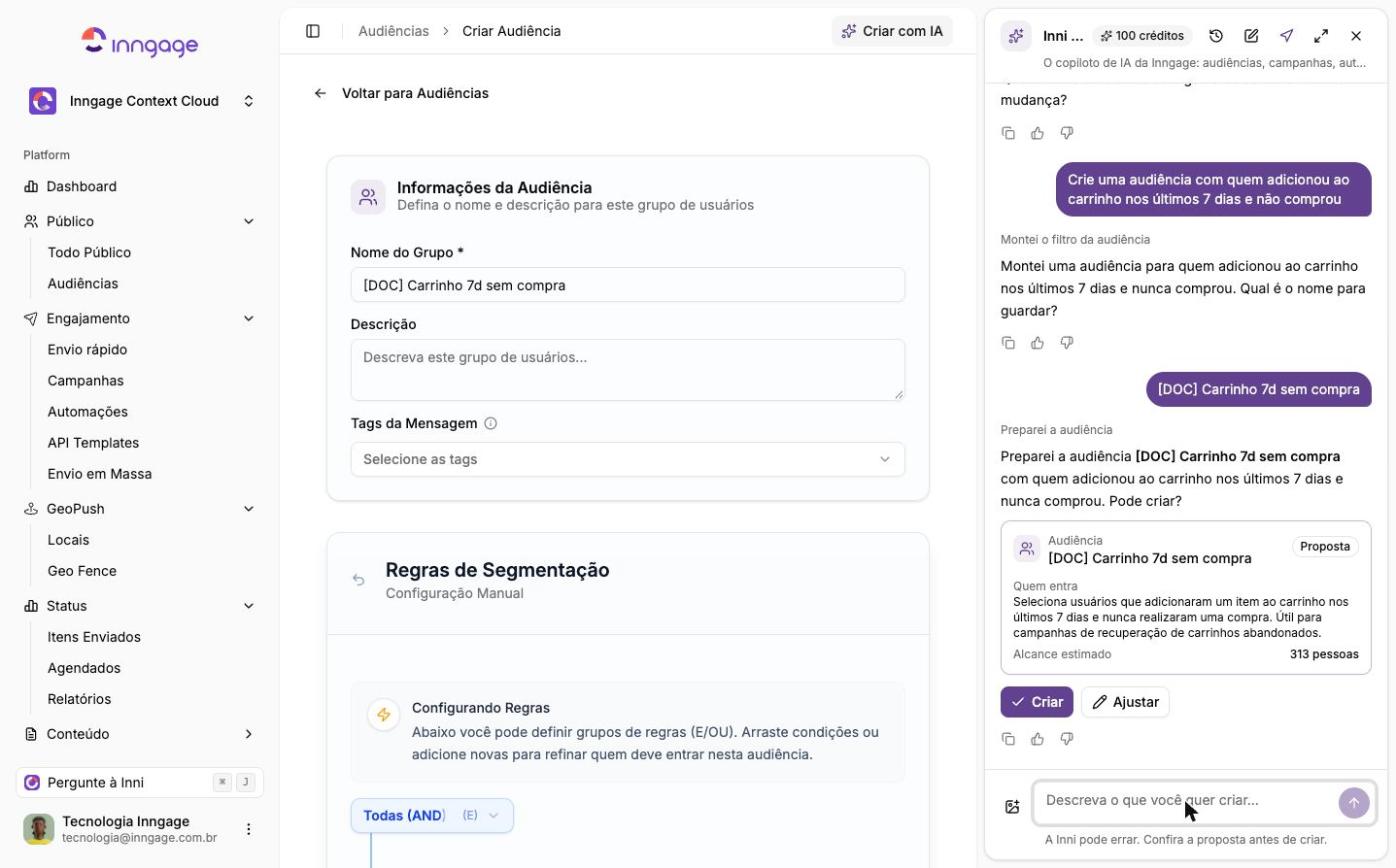Thumbs down the 'Montei uma audiência' reply
Screen dimensions: 1396x868
(1066, 343)
